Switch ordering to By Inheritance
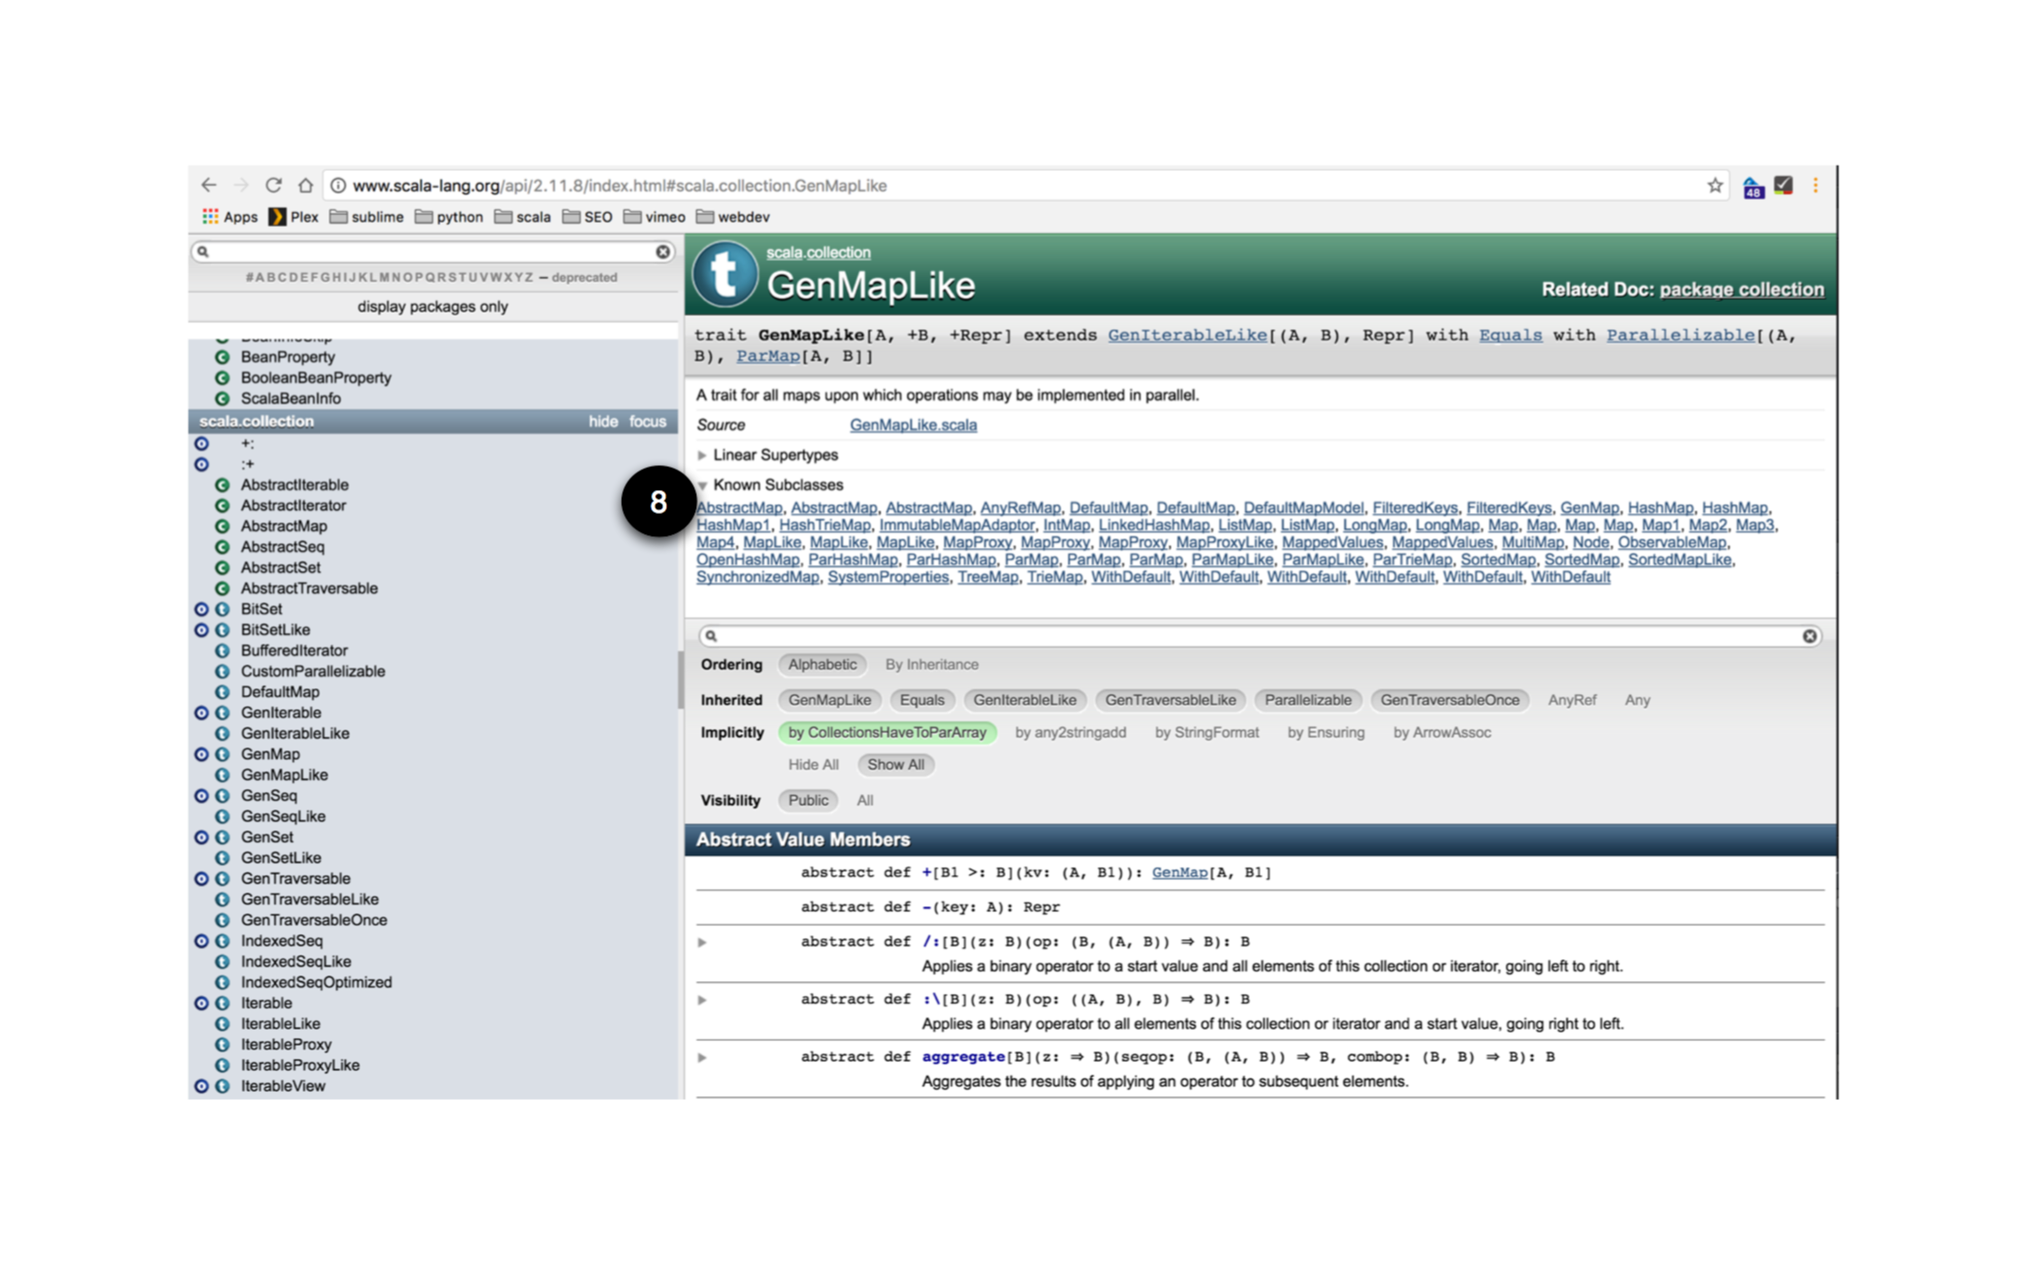2032x1270 pixels. pyautogui.click(x=931, y=664)
